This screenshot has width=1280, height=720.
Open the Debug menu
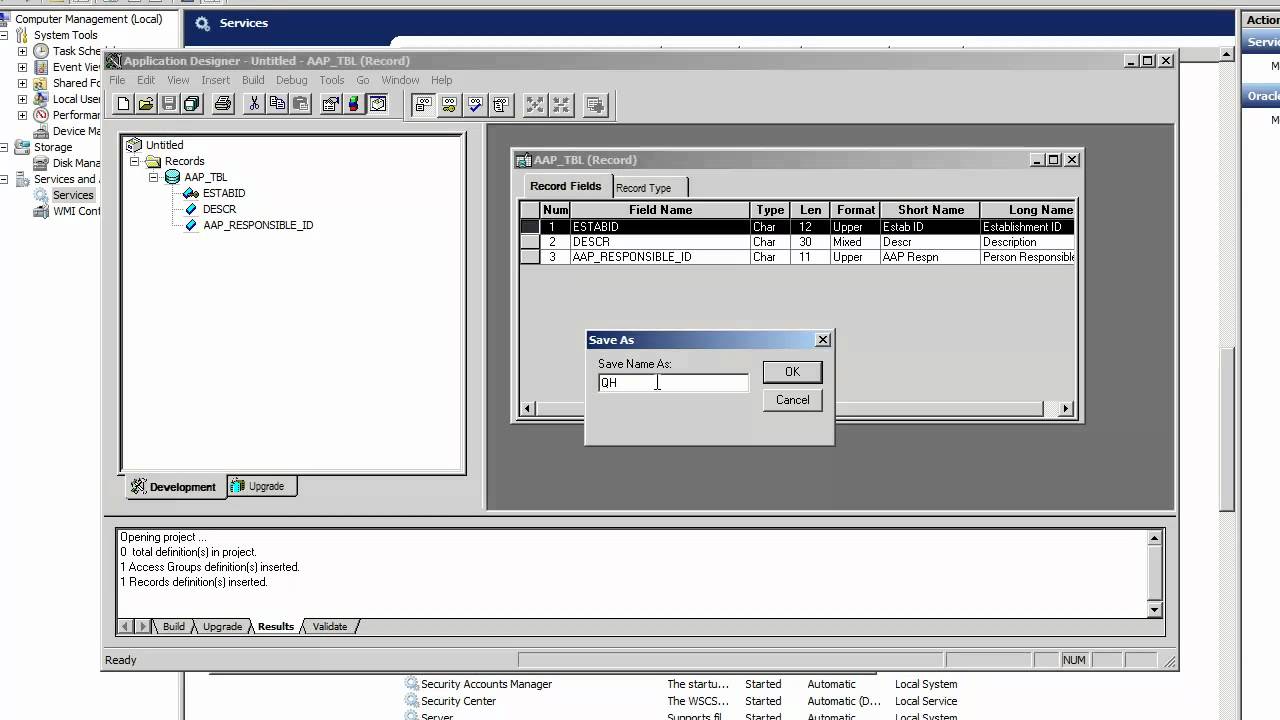(x=291, y=80)
